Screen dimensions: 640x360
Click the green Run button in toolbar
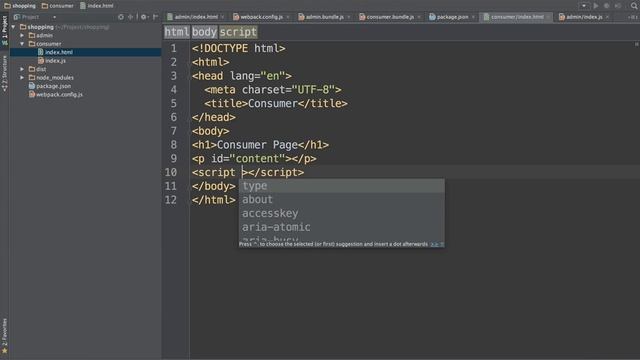(x=596, y=6)
